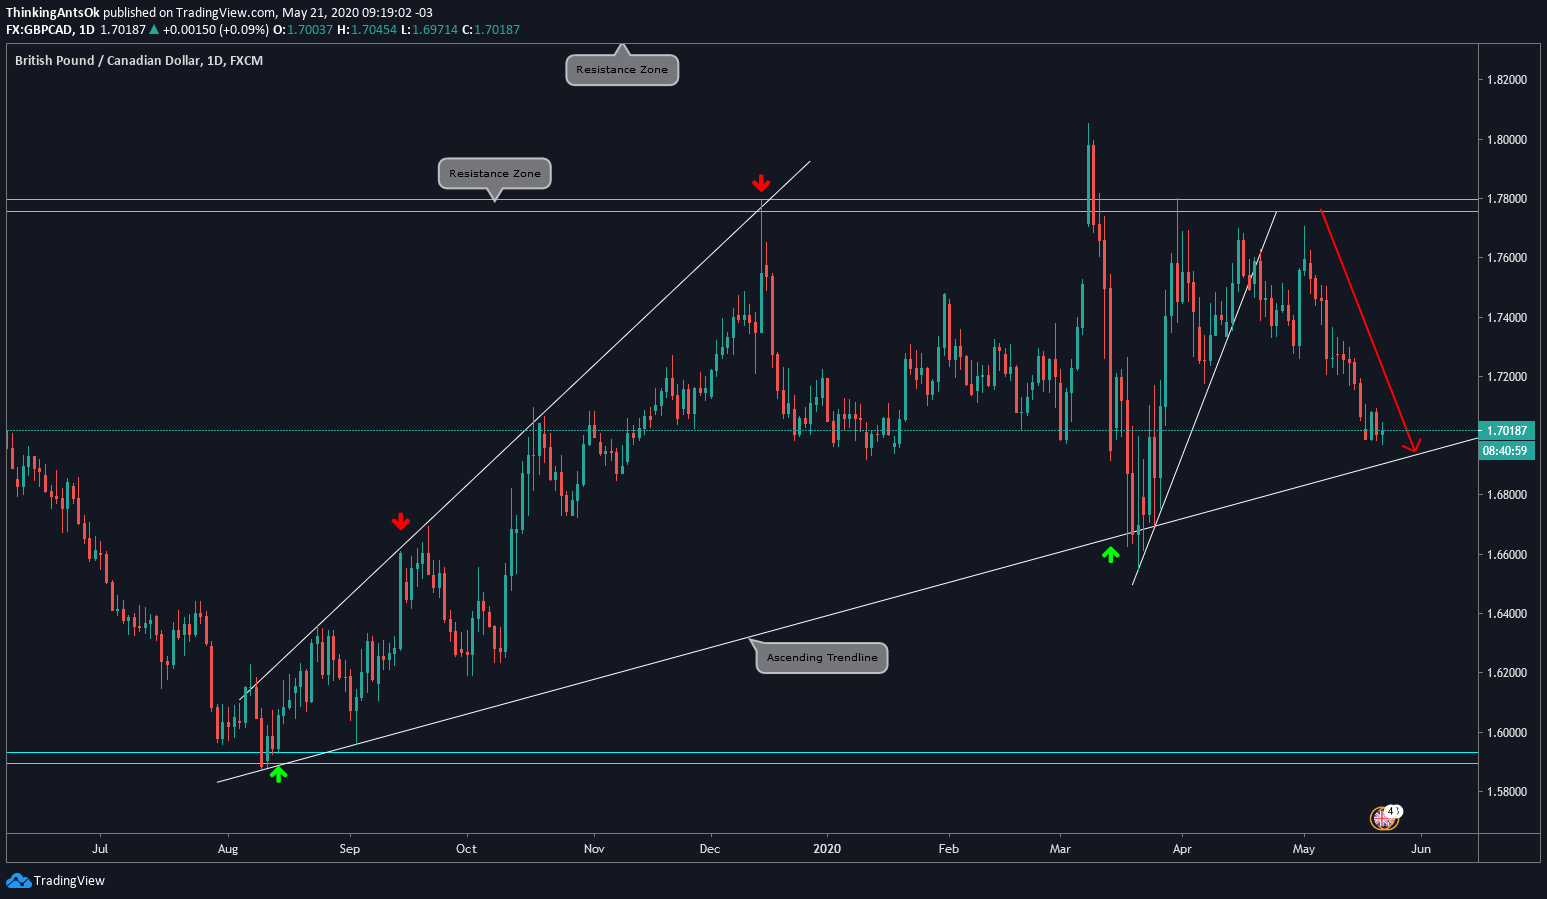Click the TradingView footer text
Screen dimensions: 1547x899
point(69,881)
